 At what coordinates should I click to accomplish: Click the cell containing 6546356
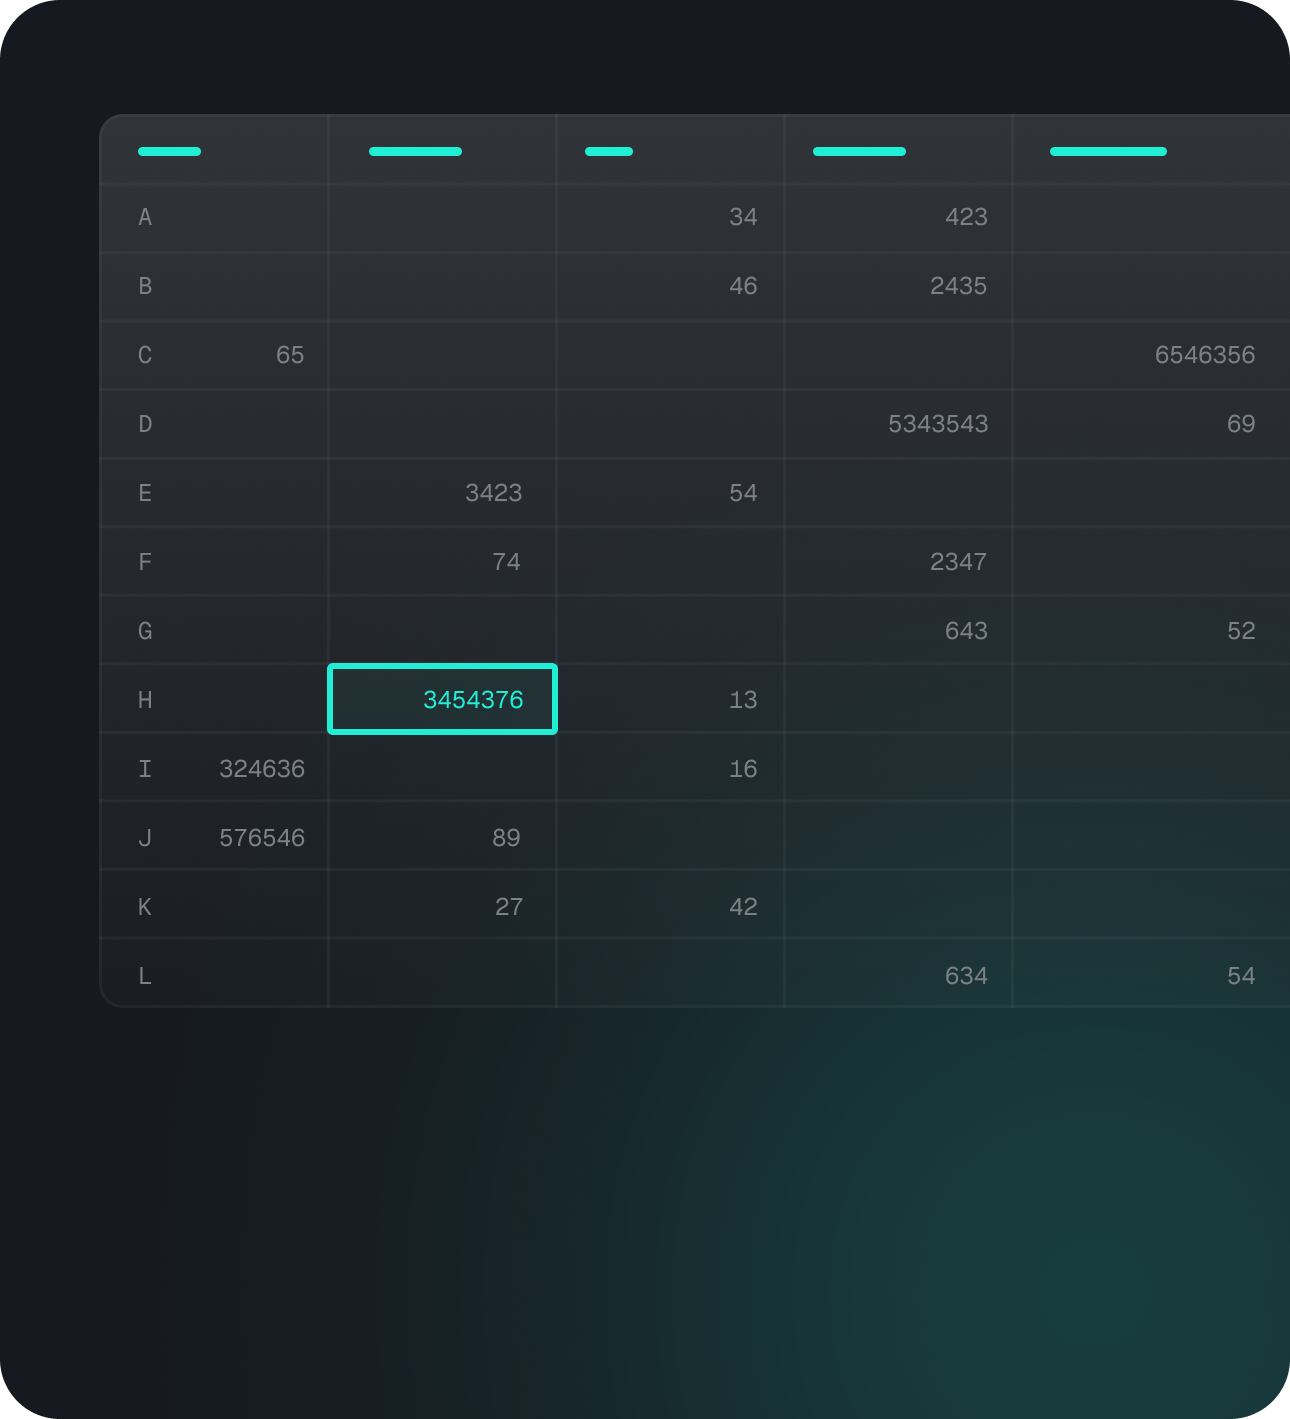tap(1205, 355)
